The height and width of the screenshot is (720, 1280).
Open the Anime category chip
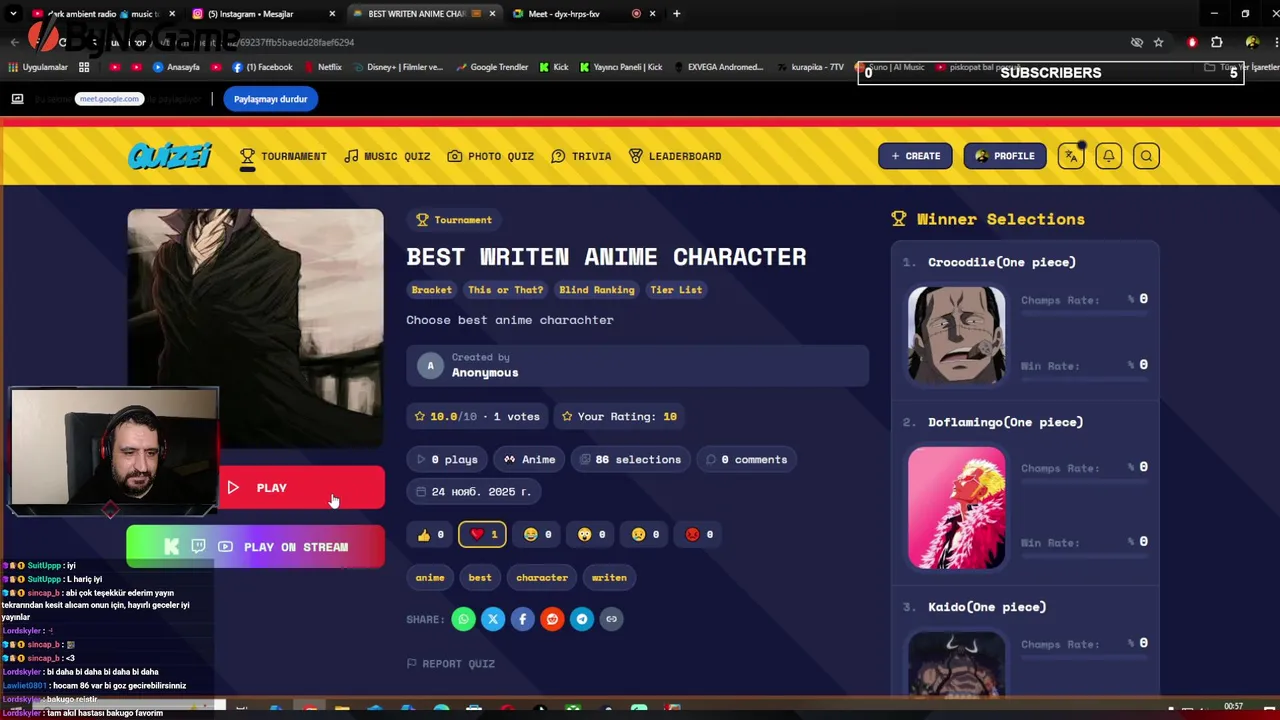click(530, 460)
